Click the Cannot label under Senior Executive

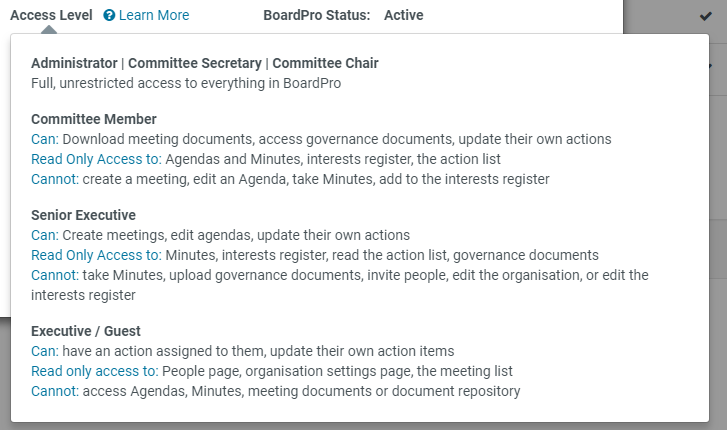tap(54, 275)
